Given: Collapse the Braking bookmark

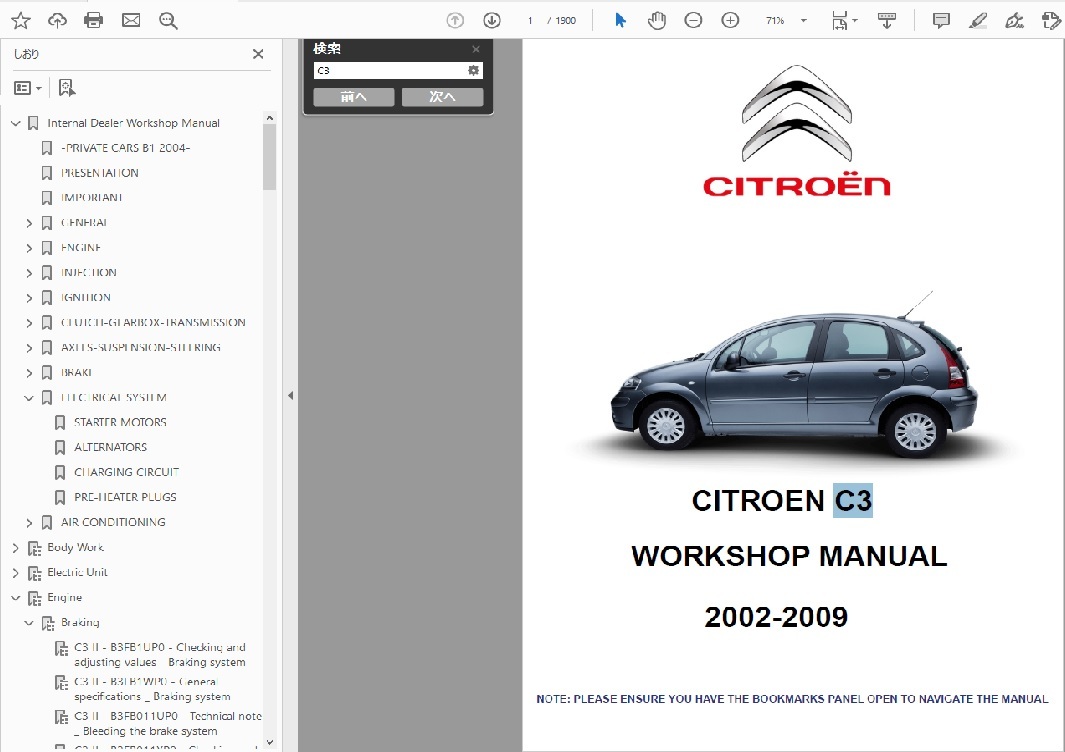Looking at the screenshot, I should coord(29,622).
